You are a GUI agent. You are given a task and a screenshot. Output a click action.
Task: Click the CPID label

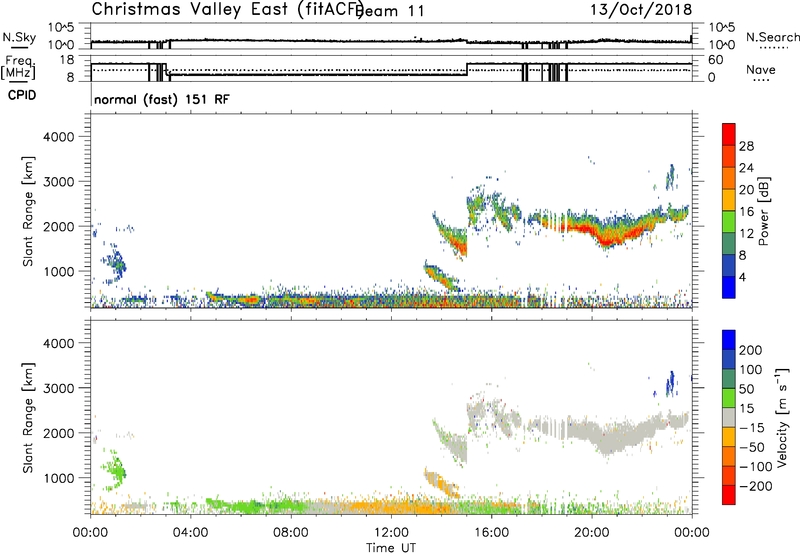pyautogui.click(x=22, y=95)
